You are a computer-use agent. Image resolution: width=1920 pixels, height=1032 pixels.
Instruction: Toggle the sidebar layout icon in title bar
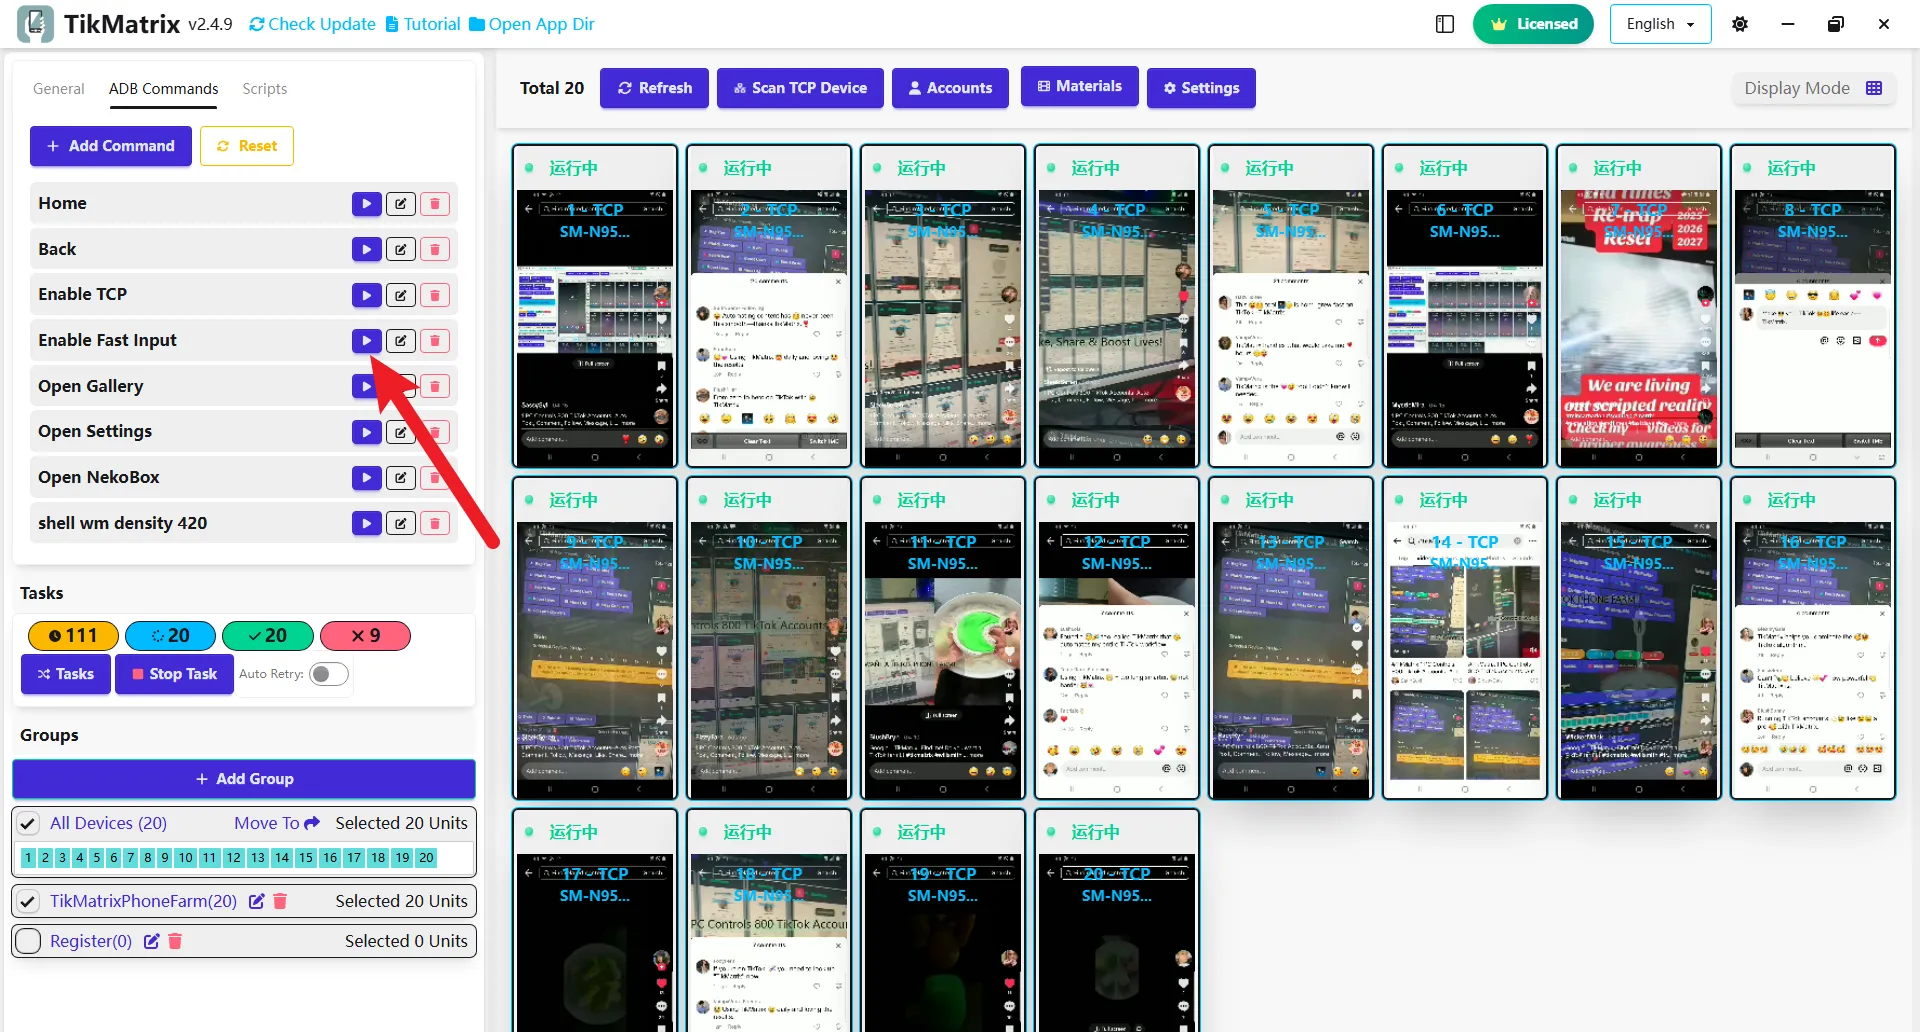[1444, 23]
